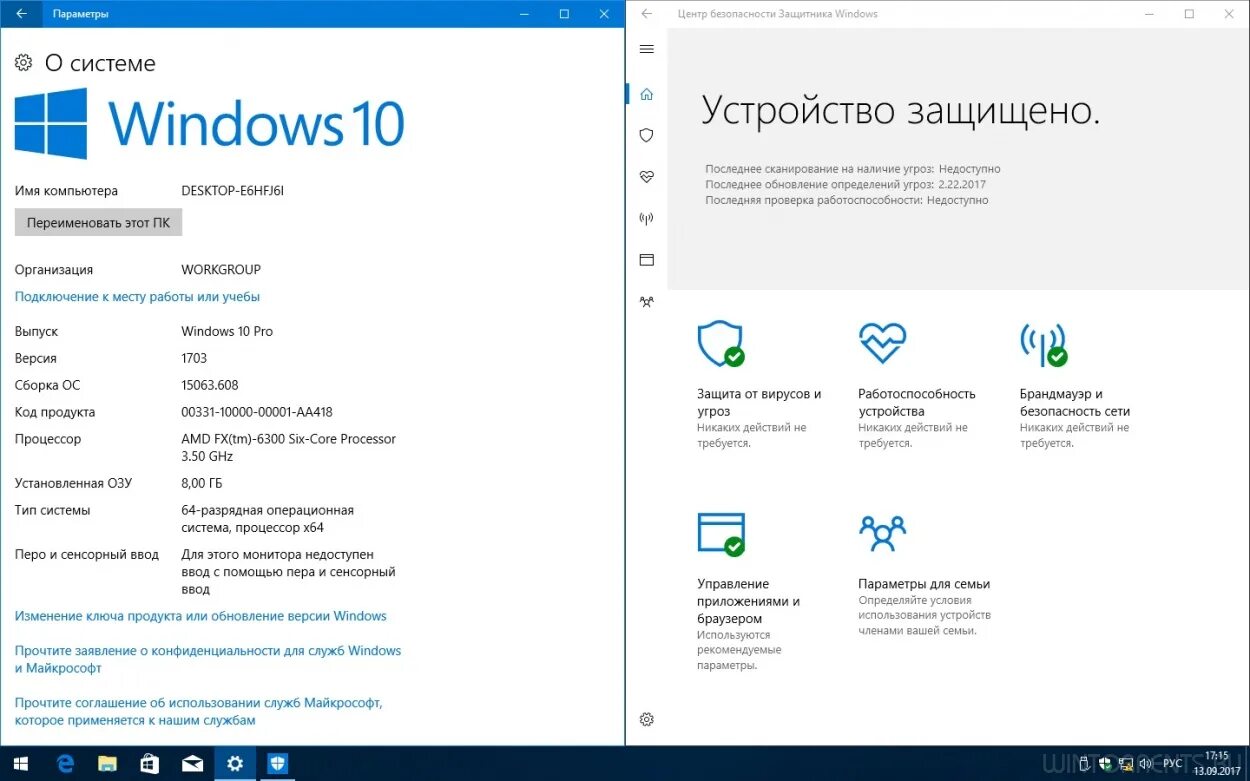Open Defender settings gear at sidebar bottom
Screen dimensions: 1250x781
click(646, 719)
